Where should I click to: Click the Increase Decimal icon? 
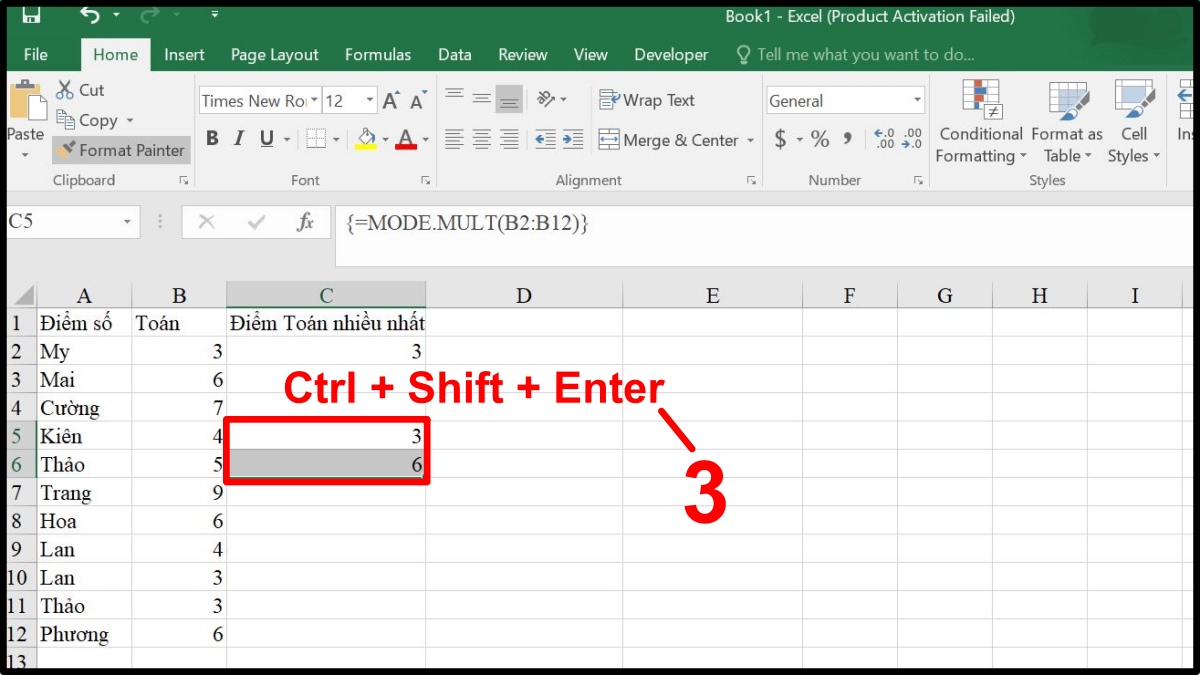pos(884,139)
